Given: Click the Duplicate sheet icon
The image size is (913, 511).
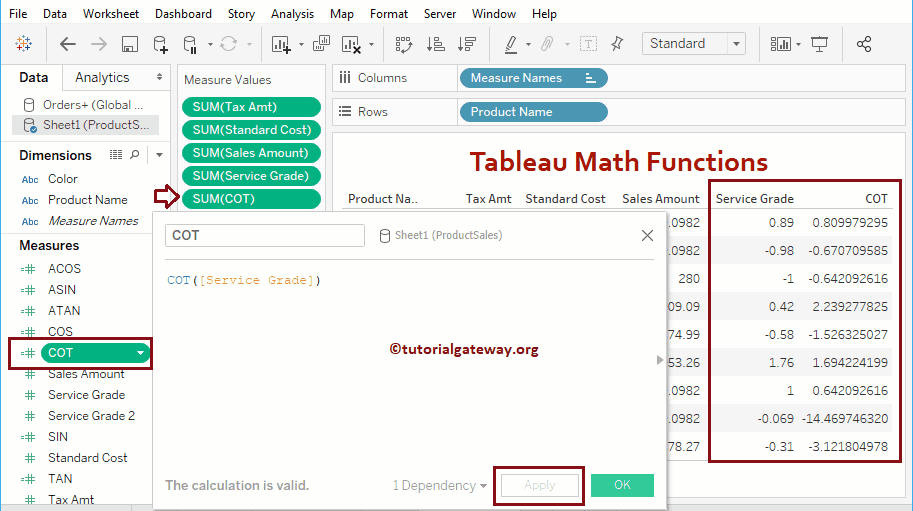Looking at the screenshot, I should click(321, 44).
